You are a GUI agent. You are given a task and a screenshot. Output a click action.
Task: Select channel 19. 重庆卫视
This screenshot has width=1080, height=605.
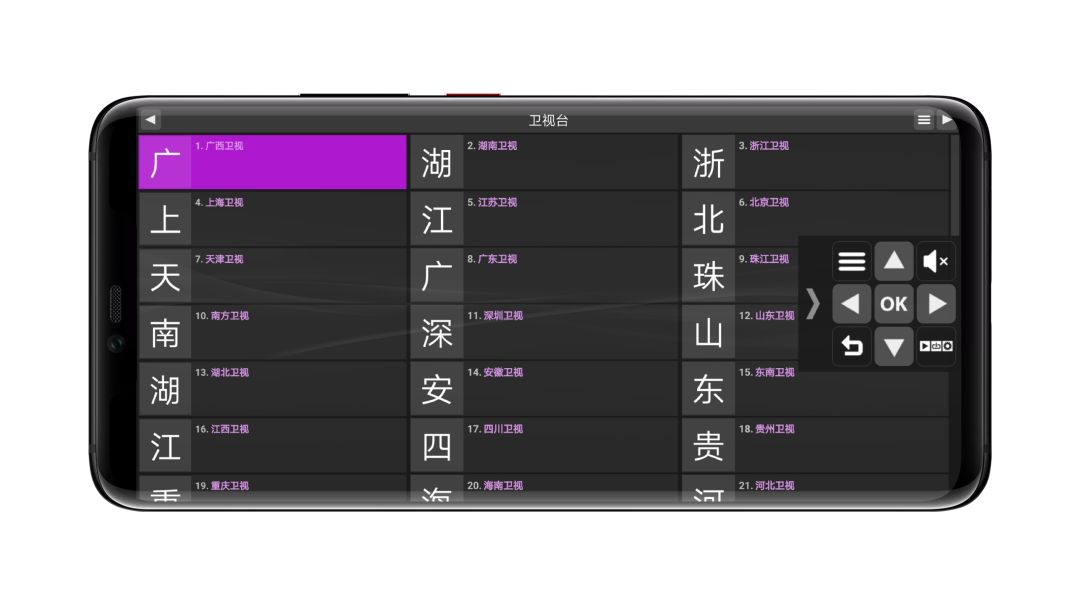click(273, 488)
